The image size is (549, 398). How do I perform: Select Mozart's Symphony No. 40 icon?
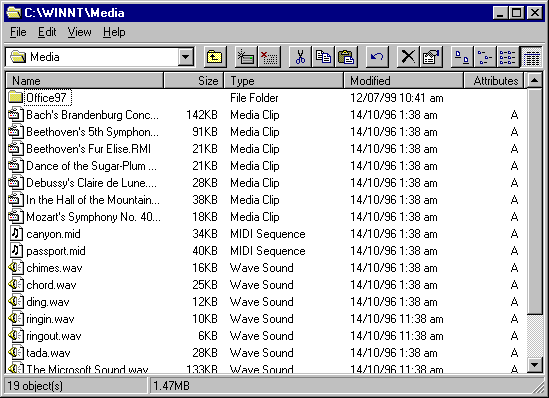(x=16, y=217)
